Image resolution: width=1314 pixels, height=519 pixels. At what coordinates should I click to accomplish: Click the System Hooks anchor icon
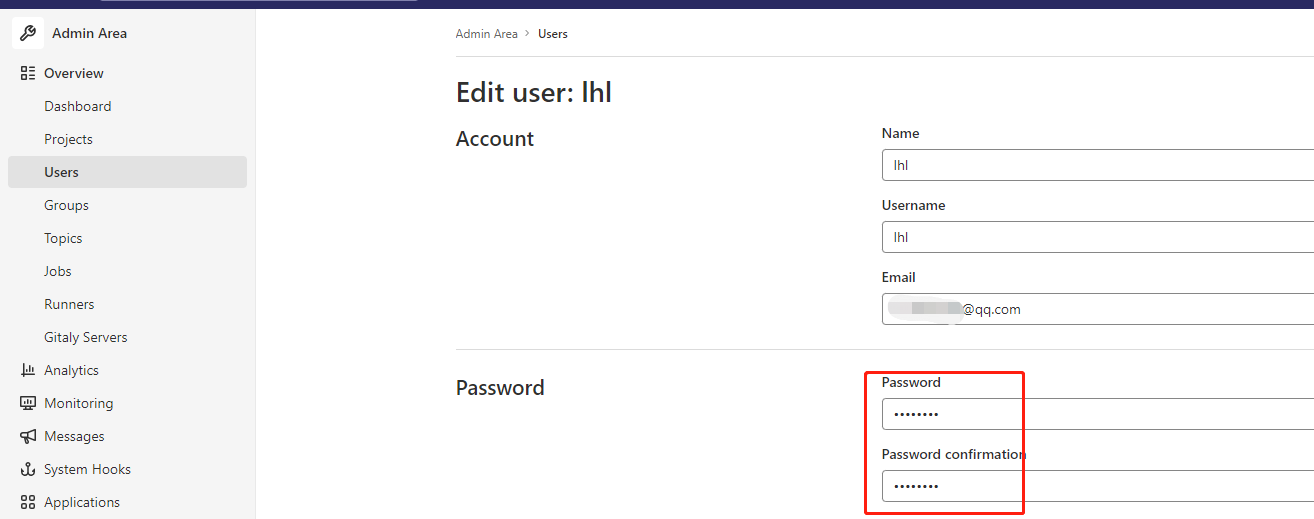coord(28,469)
